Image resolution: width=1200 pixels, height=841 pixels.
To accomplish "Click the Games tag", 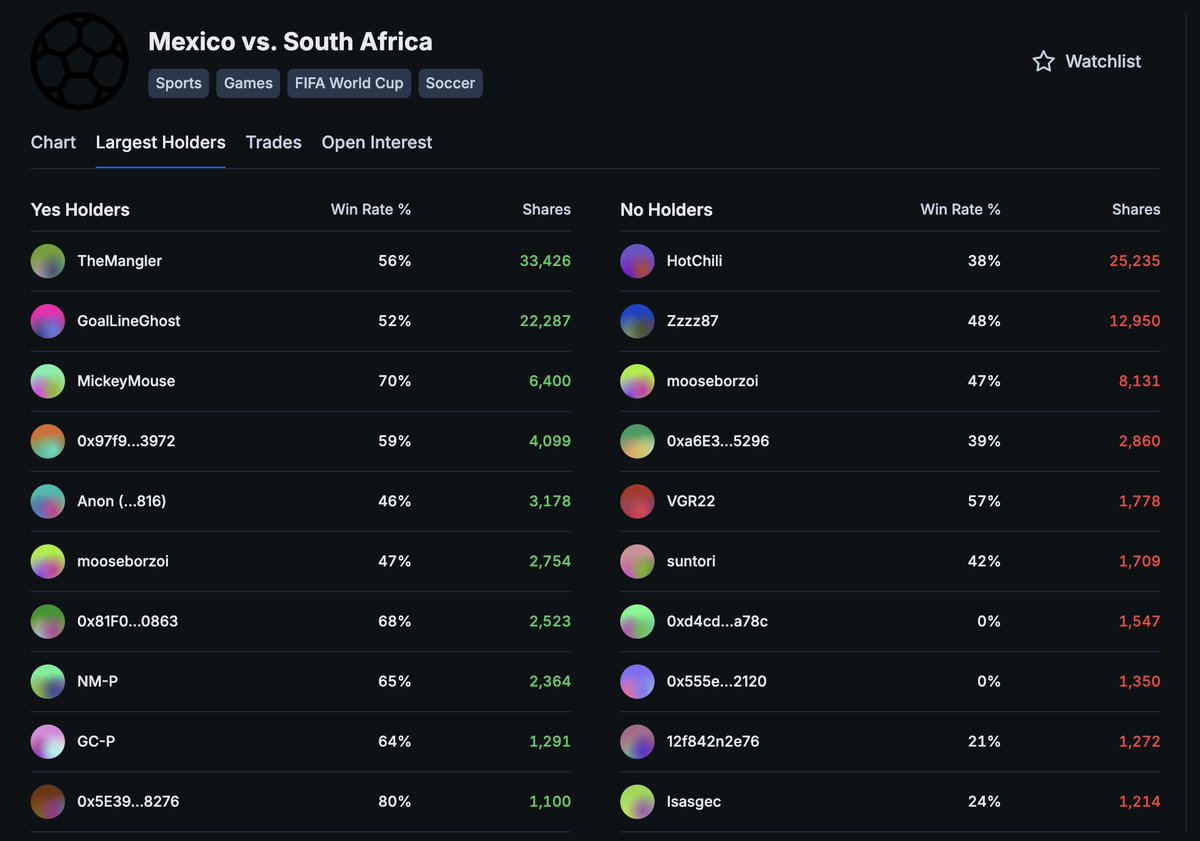I will tap(248, 83).
